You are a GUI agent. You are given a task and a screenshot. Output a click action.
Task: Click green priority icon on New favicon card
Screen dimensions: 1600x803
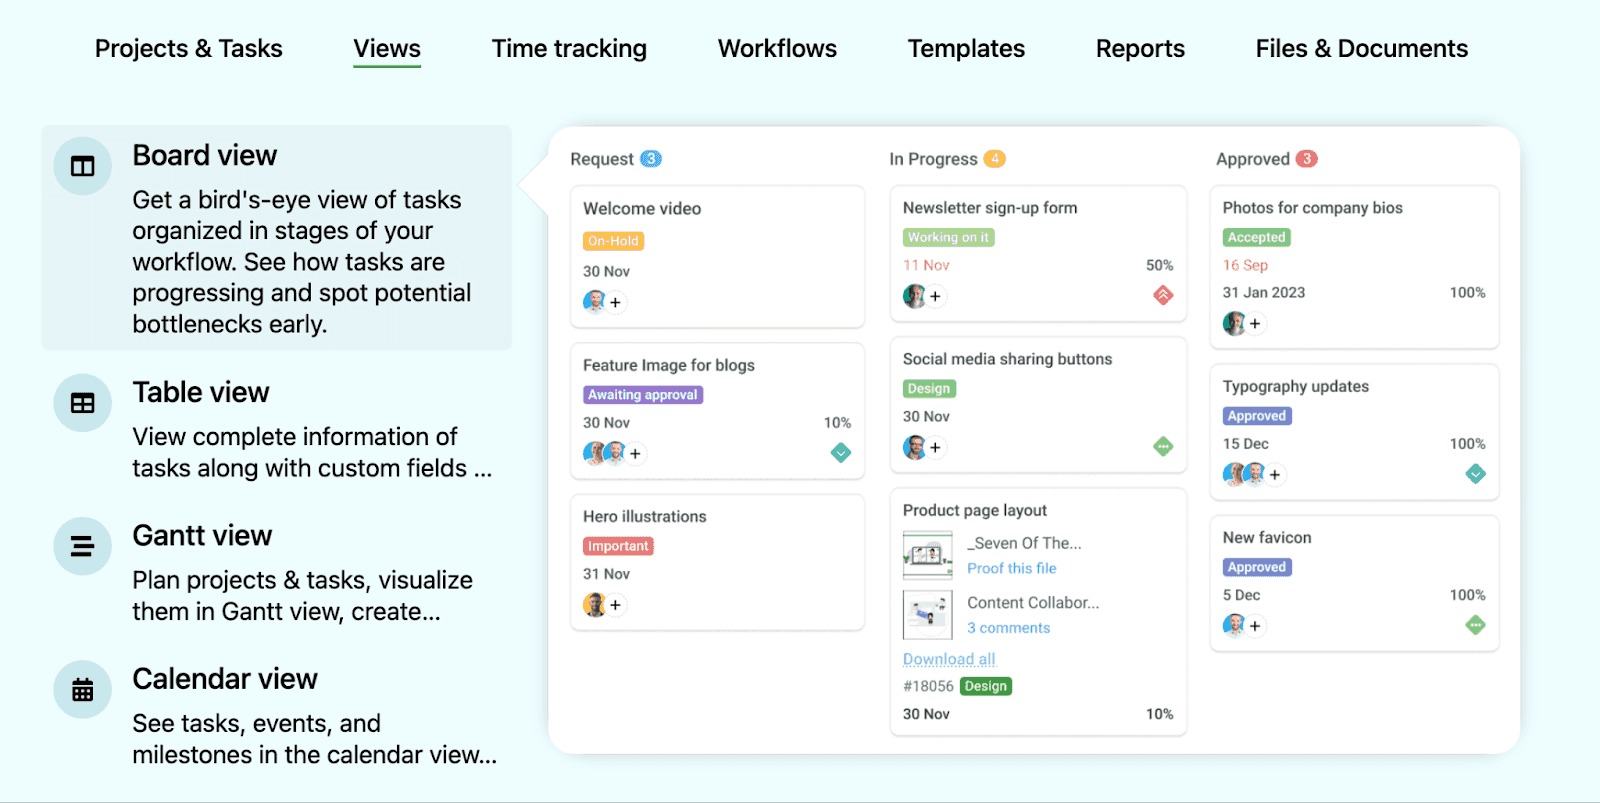tap(1476, 625)
